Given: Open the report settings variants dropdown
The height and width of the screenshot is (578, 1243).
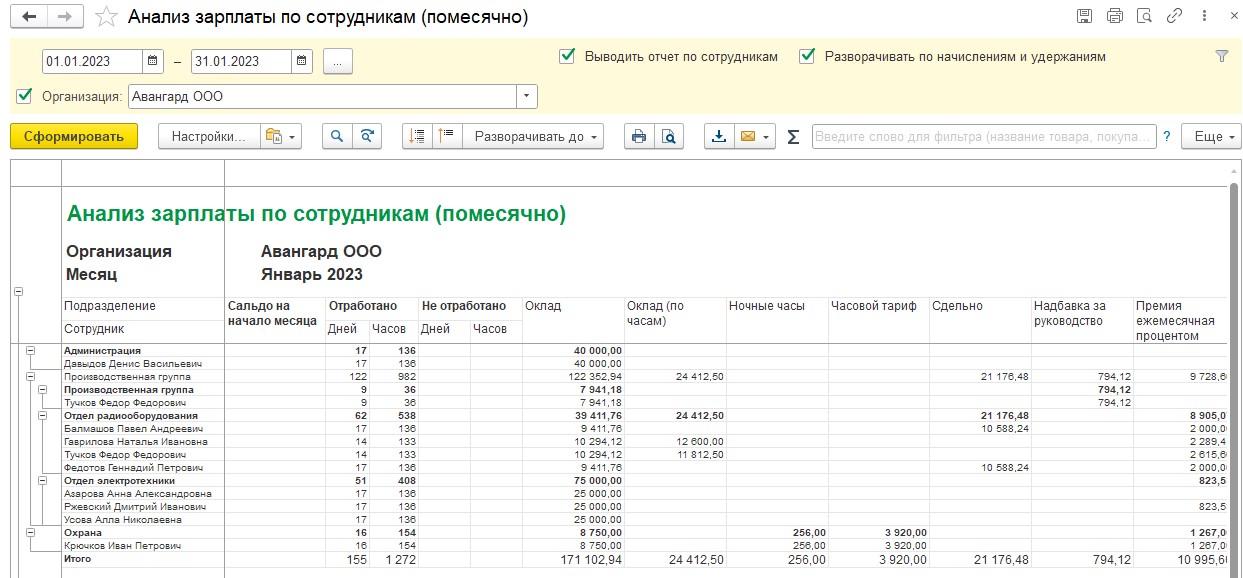Looking at the screenshot, I should (x=281, y=137).
